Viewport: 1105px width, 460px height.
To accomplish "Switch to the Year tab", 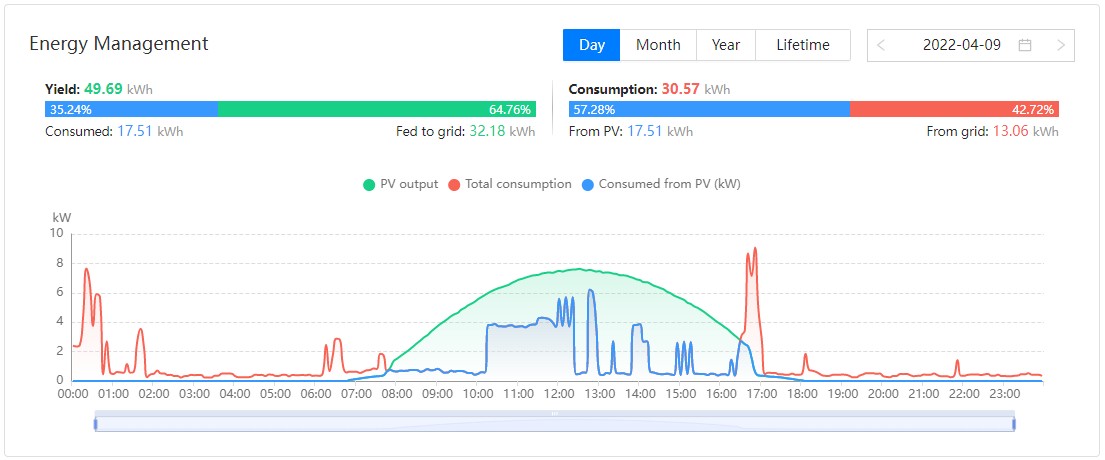I will [726, 45].
